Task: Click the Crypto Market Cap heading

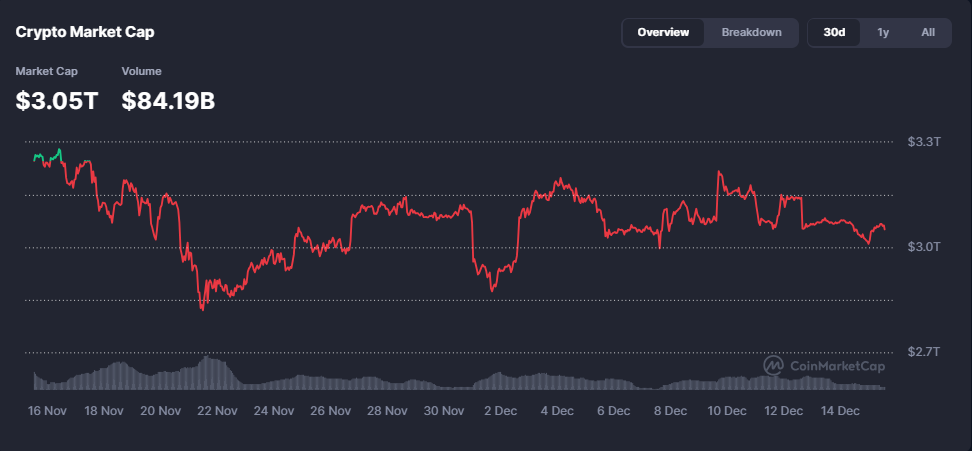Action: [x=85, y=32]
